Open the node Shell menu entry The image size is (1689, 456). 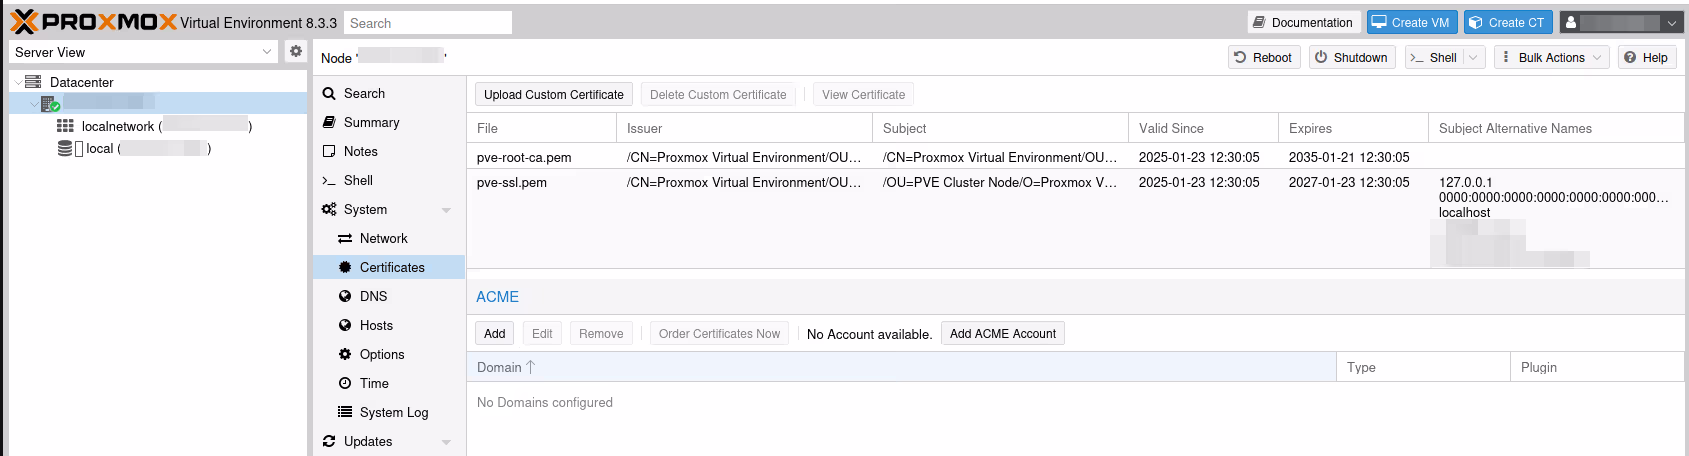358,180
